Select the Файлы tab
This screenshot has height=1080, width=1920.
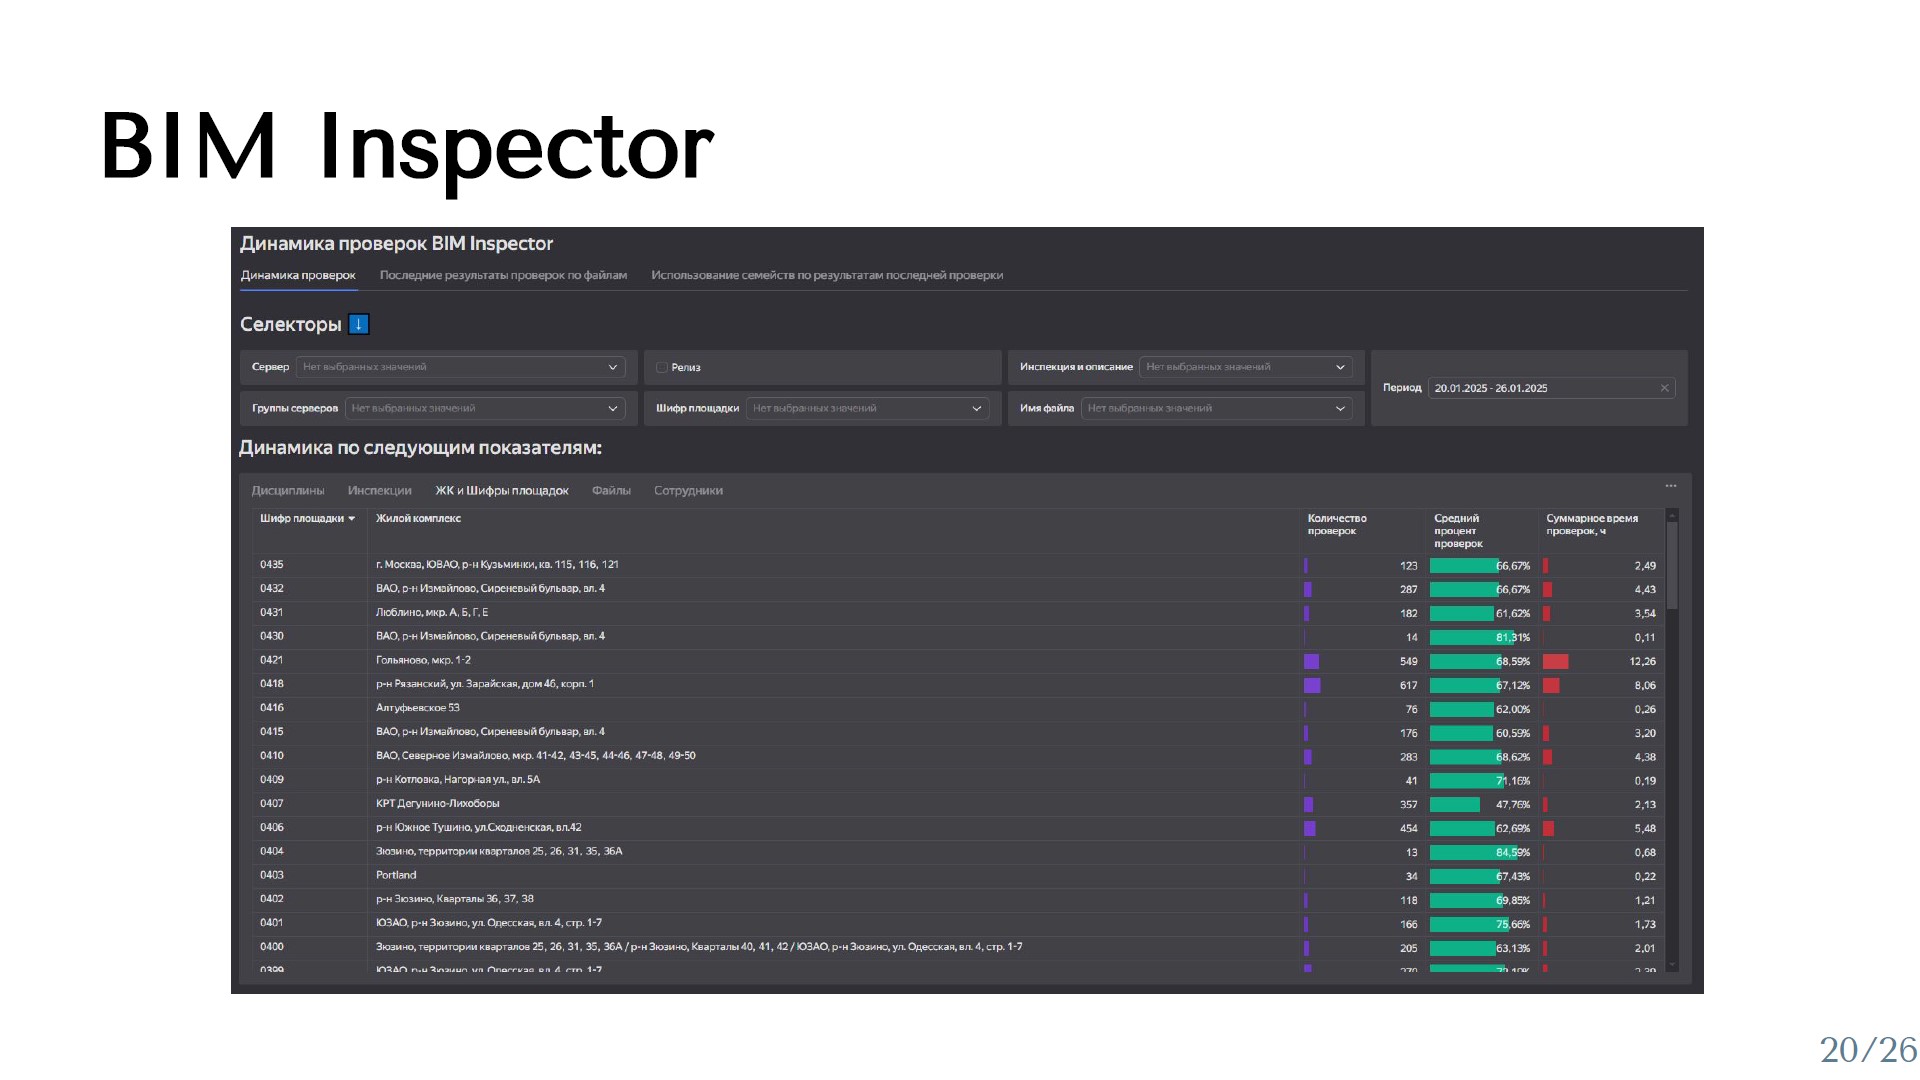[x=611, y=491]
